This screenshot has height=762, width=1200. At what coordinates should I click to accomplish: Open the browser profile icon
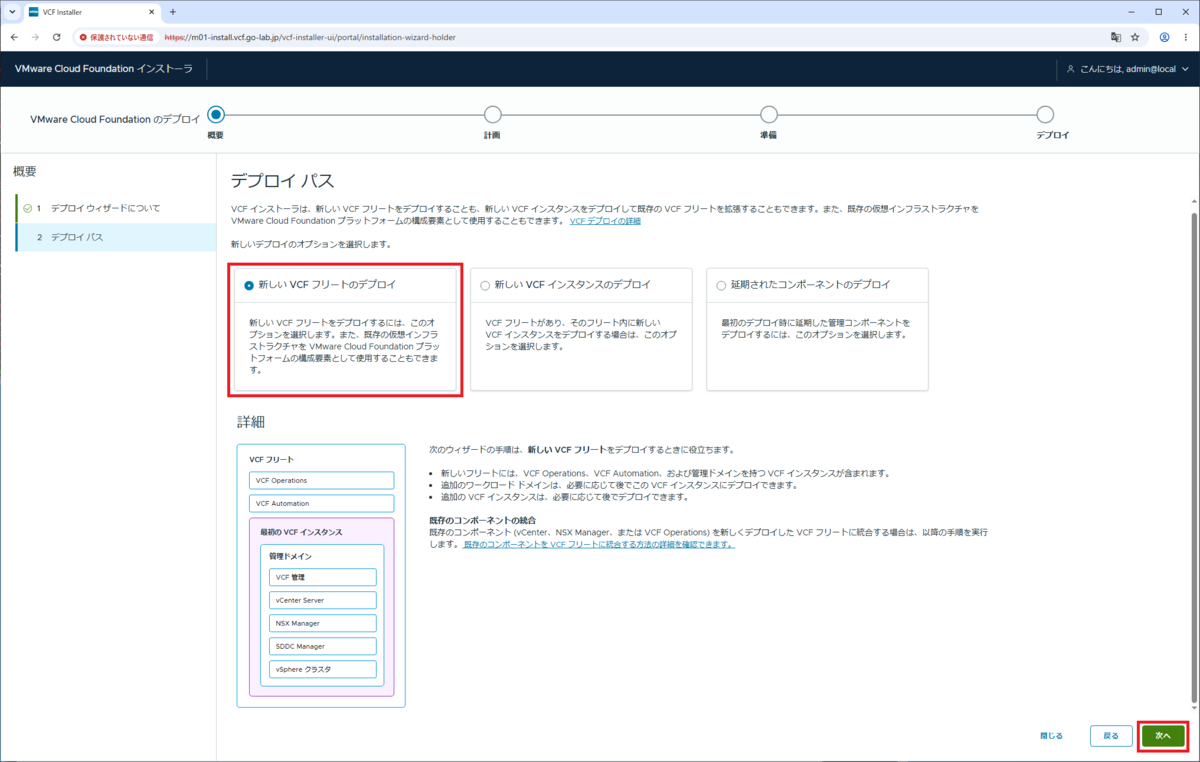pos(1165,37)
